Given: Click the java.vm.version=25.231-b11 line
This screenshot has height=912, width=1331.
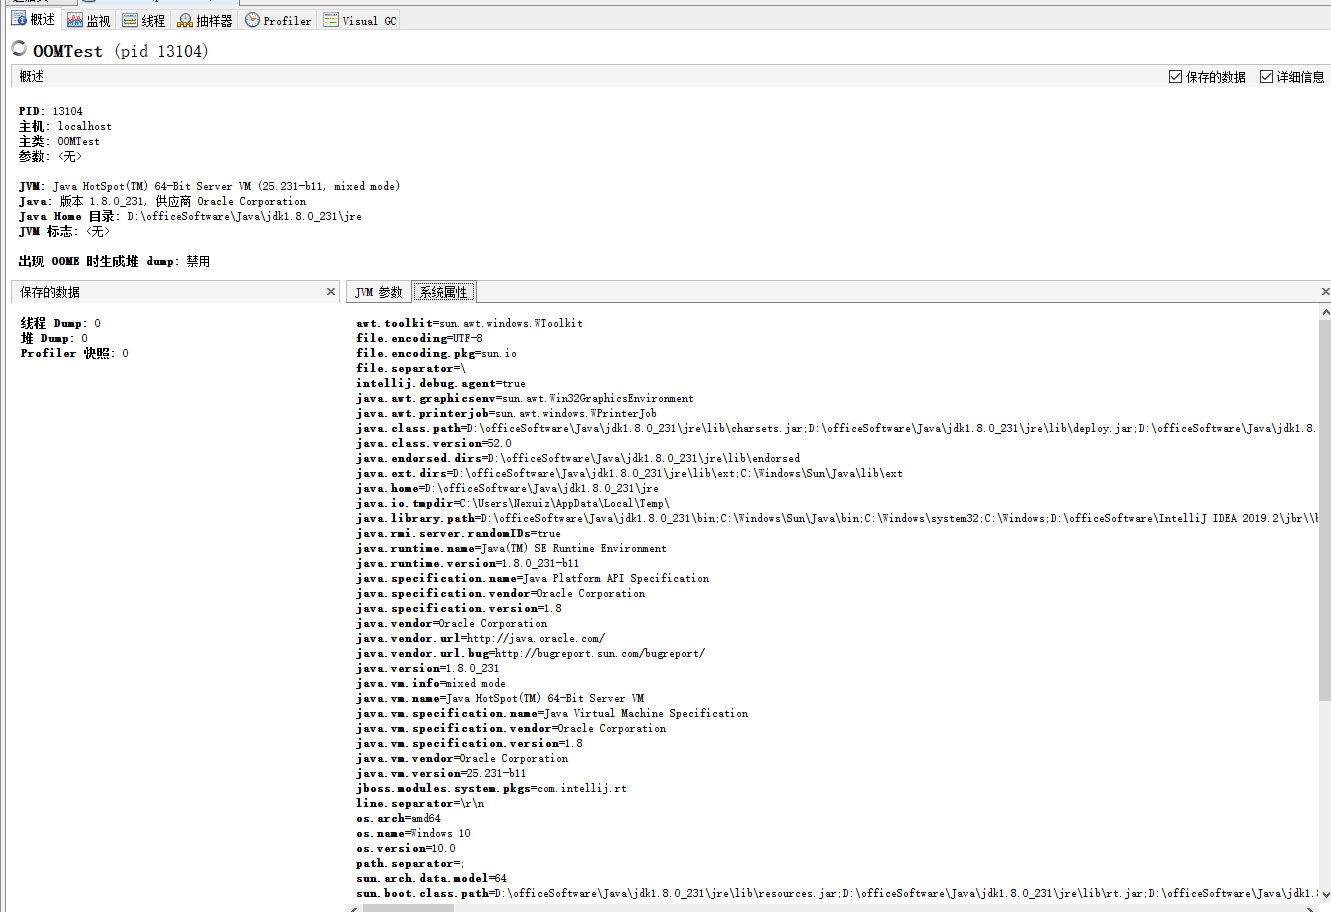Looking at the screenshot, I should 441,773.
